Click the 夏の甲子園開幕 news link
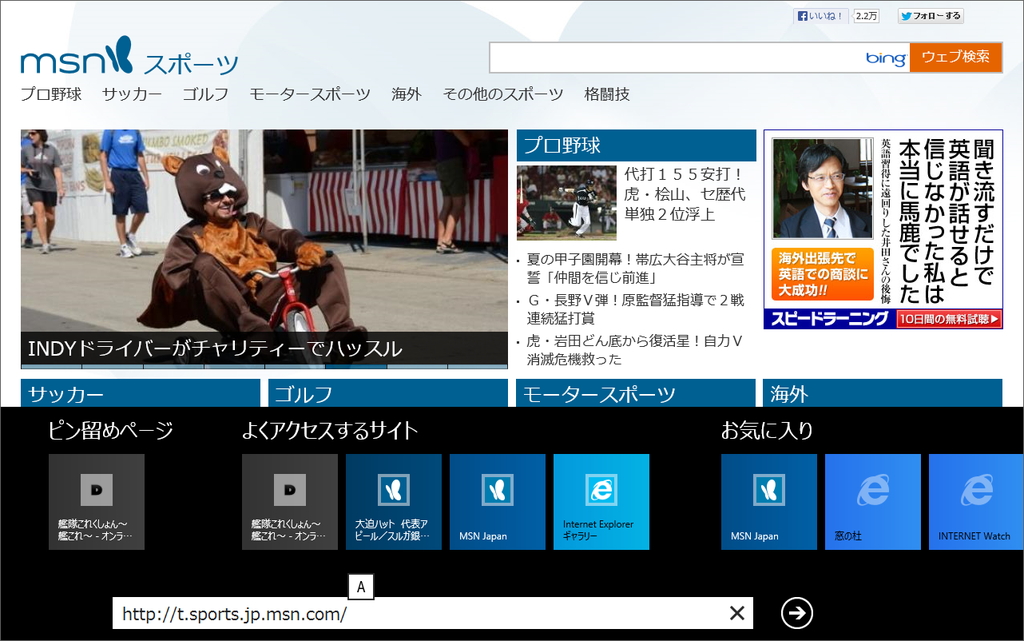1024x641 pixels. [636, 260]
